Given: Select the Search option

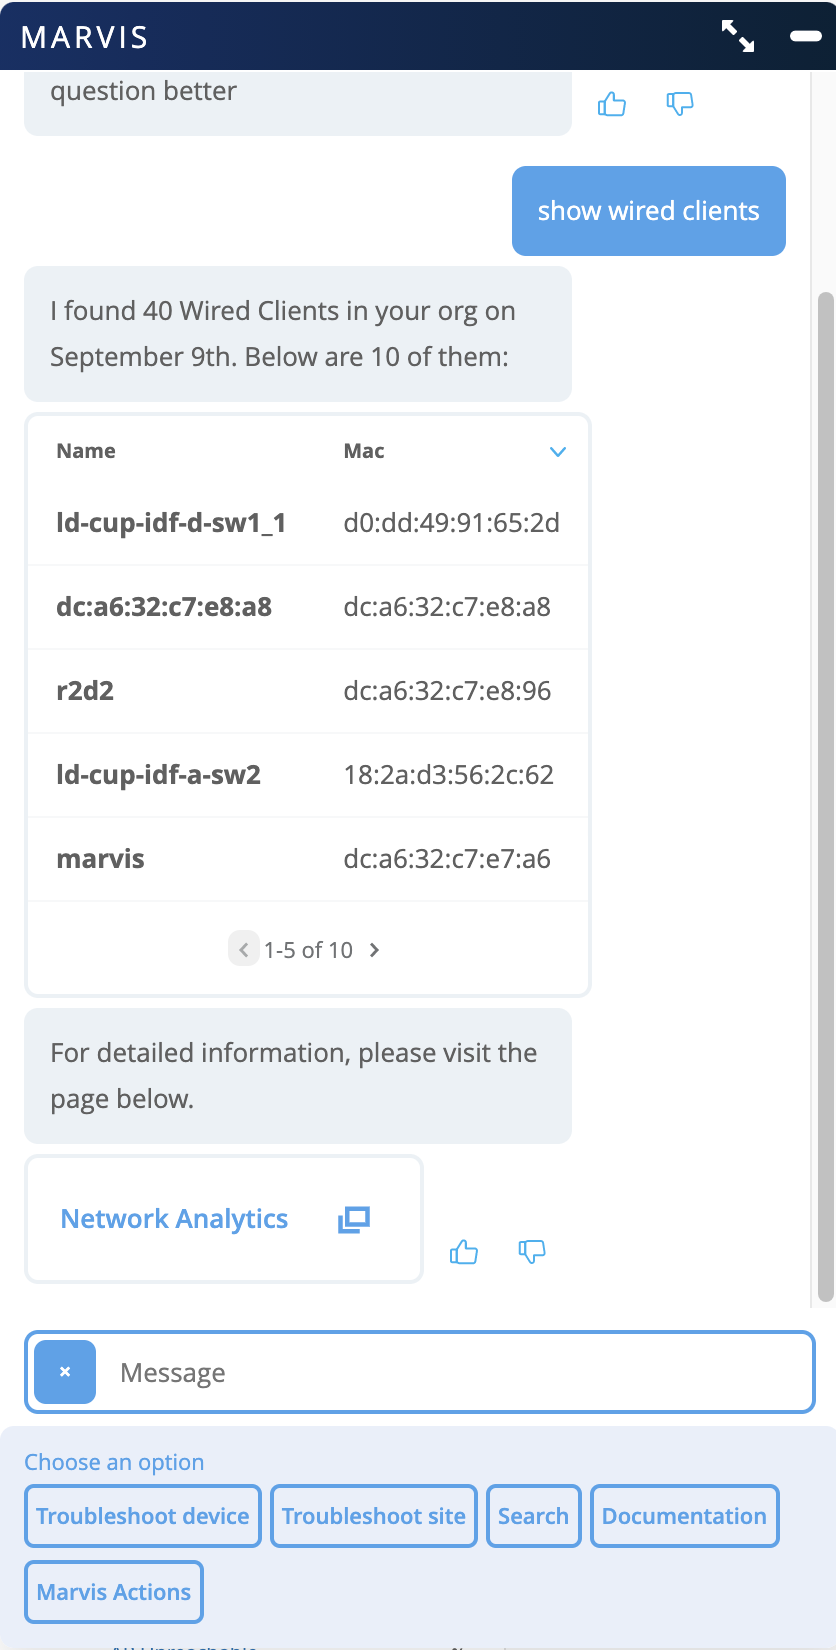Looking at the screenshot, I should coord(534,1516).
